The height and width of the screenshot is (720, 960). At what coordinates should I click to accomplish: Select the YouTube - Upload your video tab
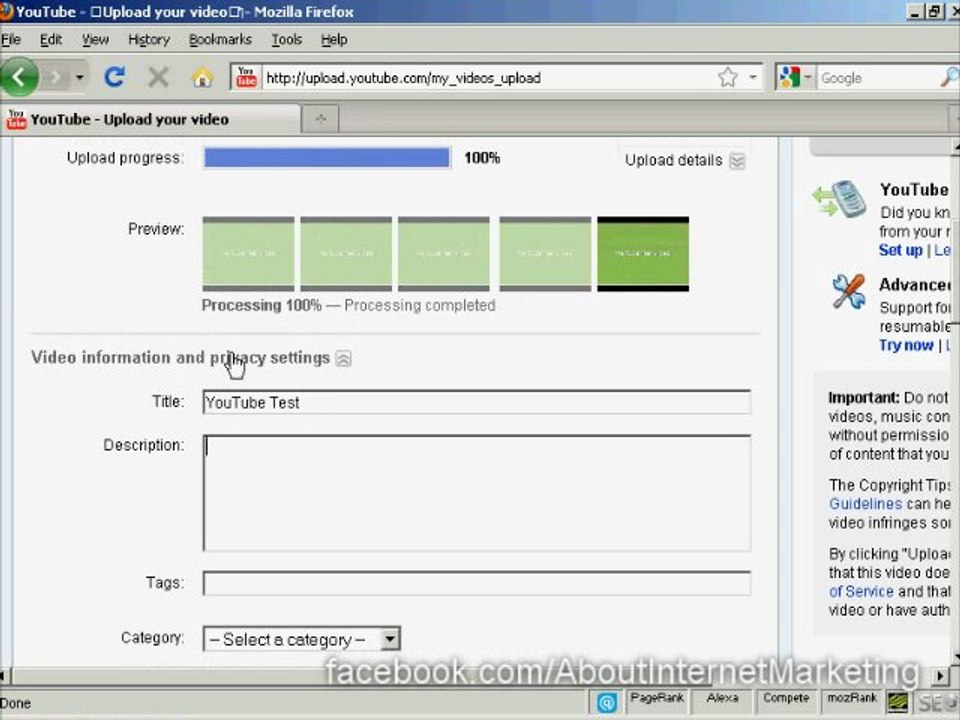point(151,119)
